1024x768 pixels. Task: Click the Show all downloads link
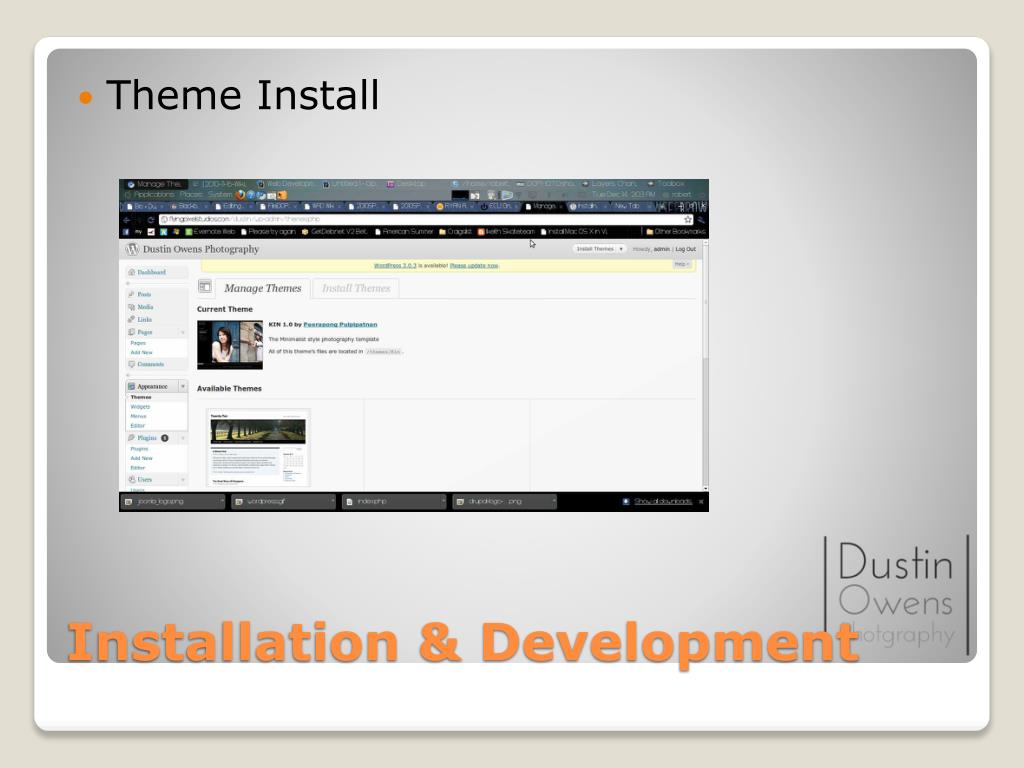663,502
